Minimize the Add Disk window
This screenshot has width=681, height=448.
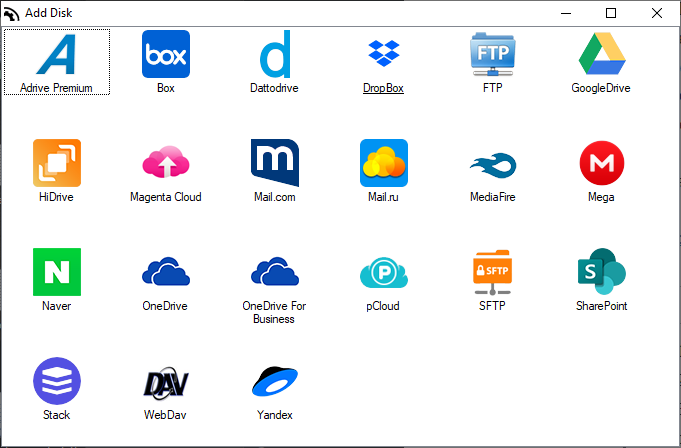pos(565,13)
